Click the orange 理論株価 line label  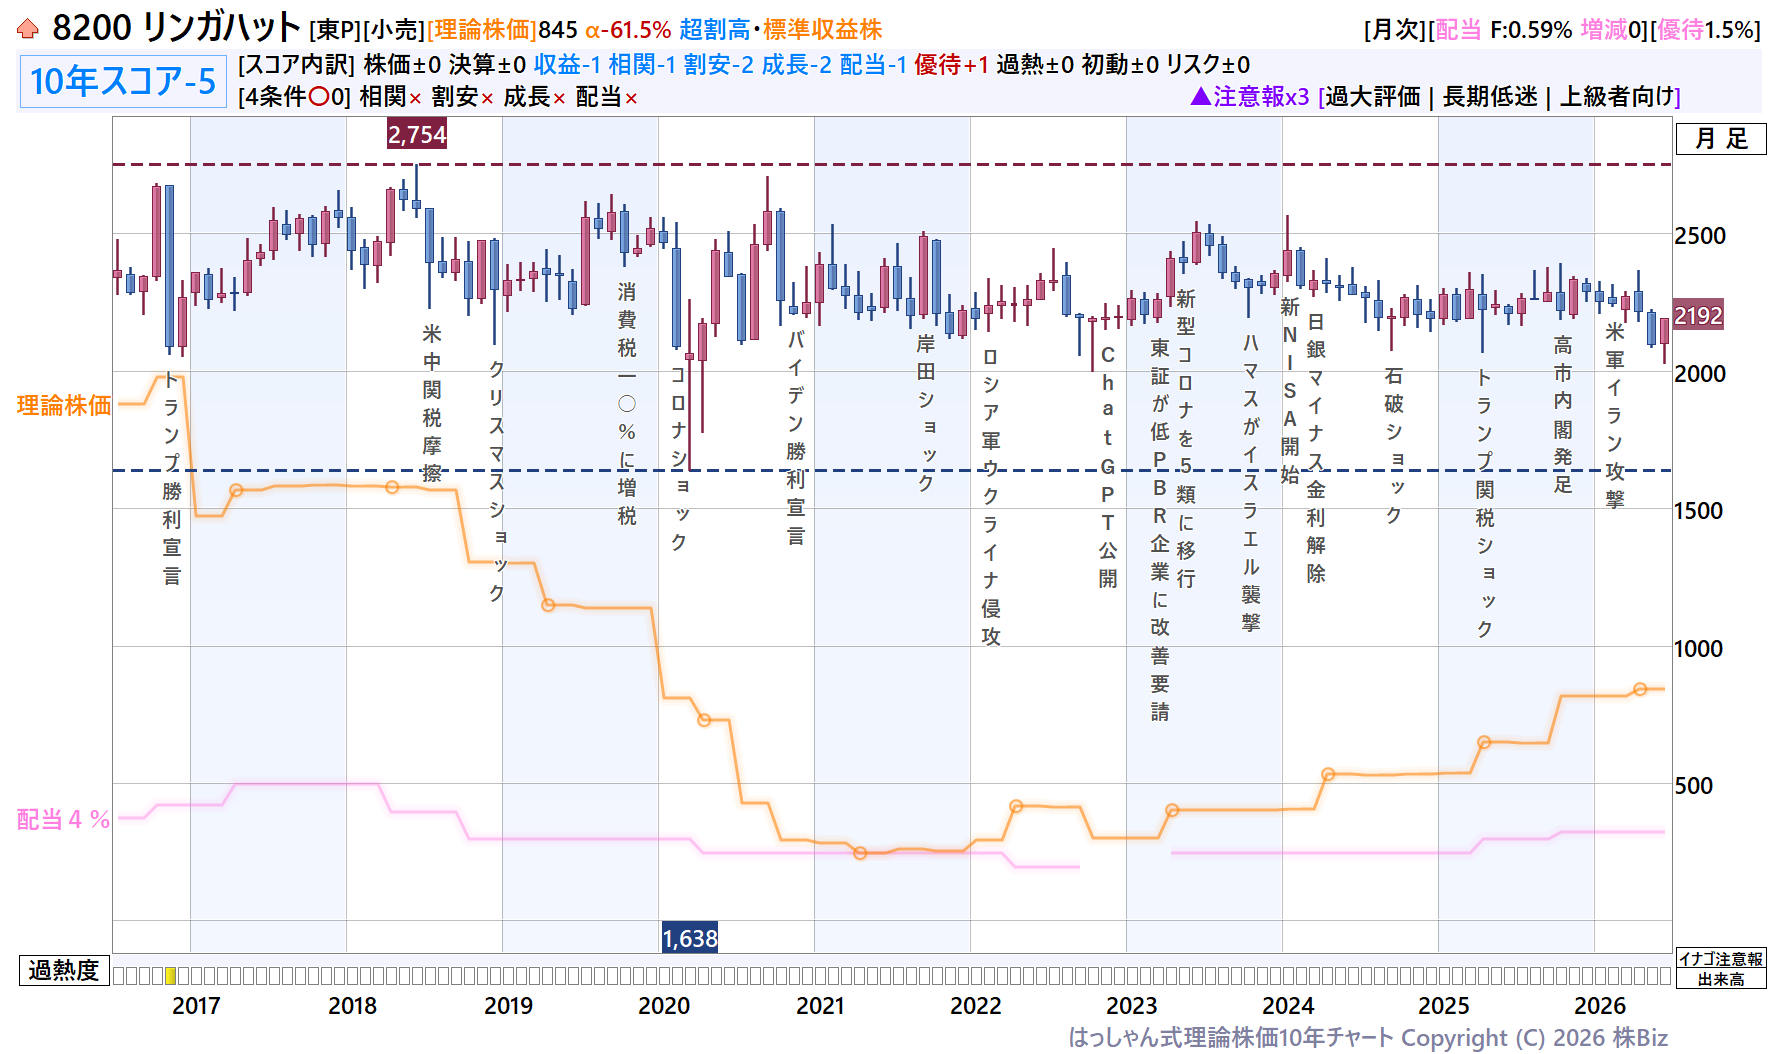pyautogui.click(x=64, y=405)
